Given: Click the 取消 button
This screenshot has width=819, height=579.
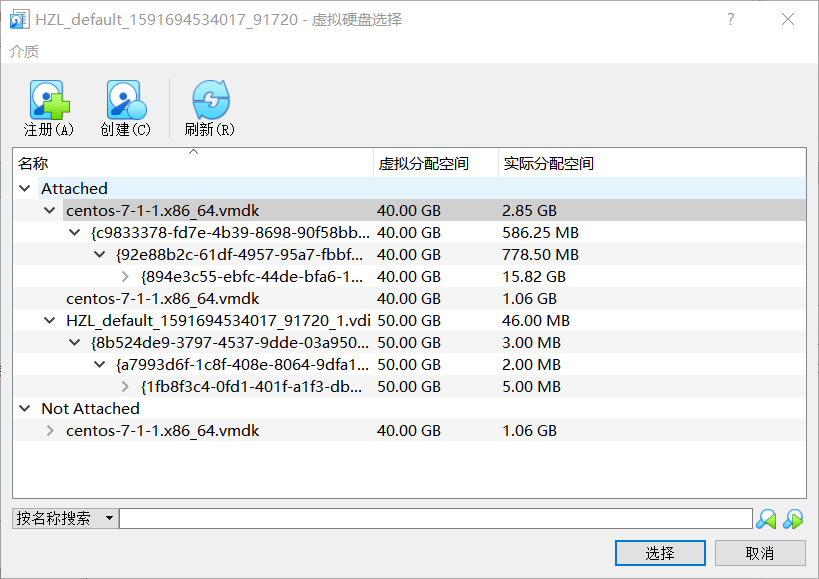Looking at the screenshot, I should pos(760,553).
